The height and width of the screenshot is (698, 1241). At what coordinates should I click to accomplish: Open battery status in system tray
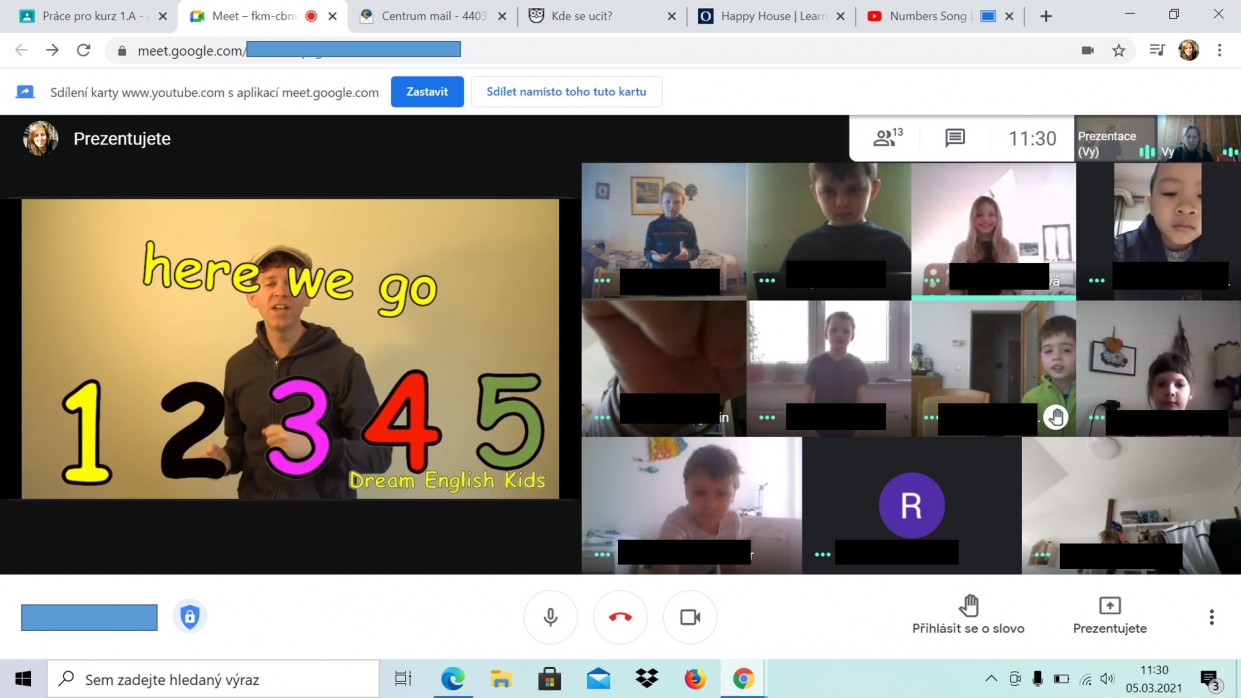(x=1062, y=679)
